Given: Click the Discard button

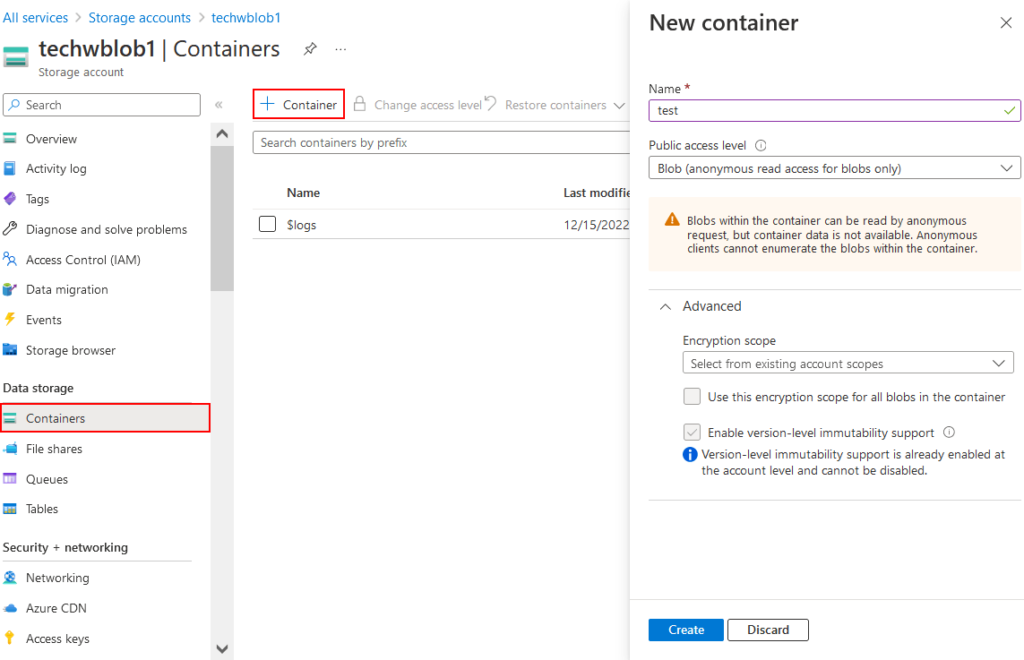Looking at the screenshot, I should [x=767, y=630].
